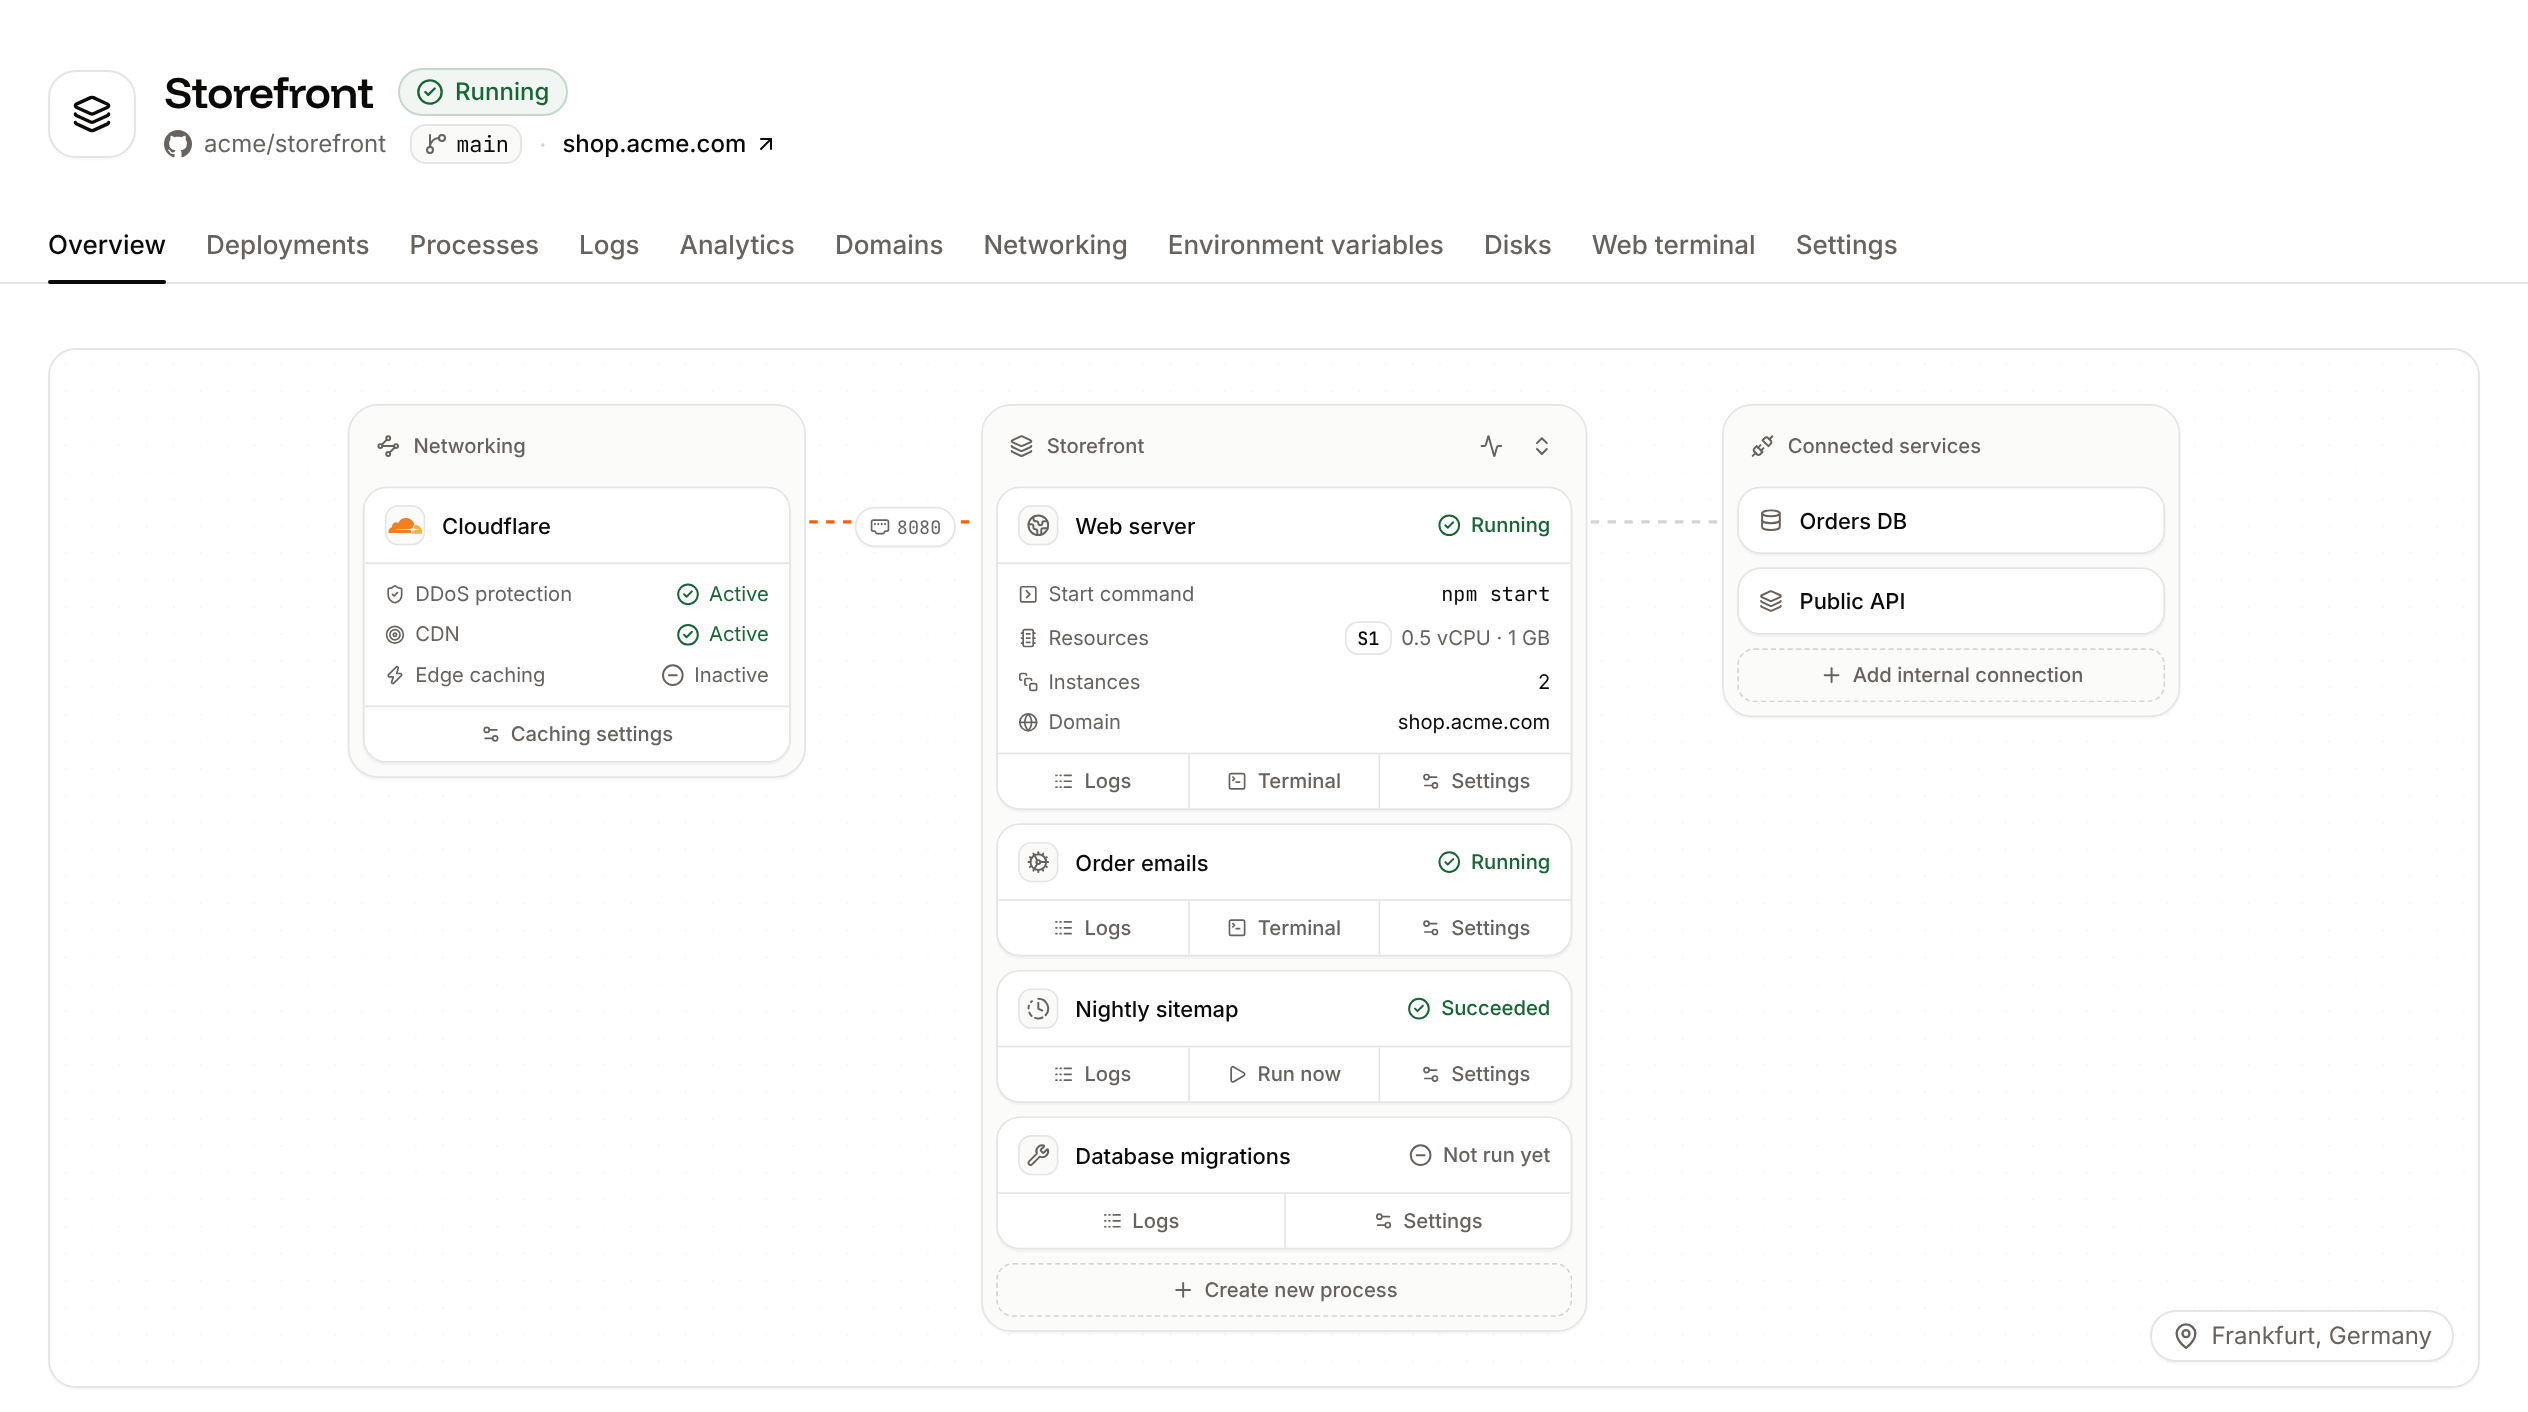
Task: Click the npm start command value
Action: (1495, 594)
